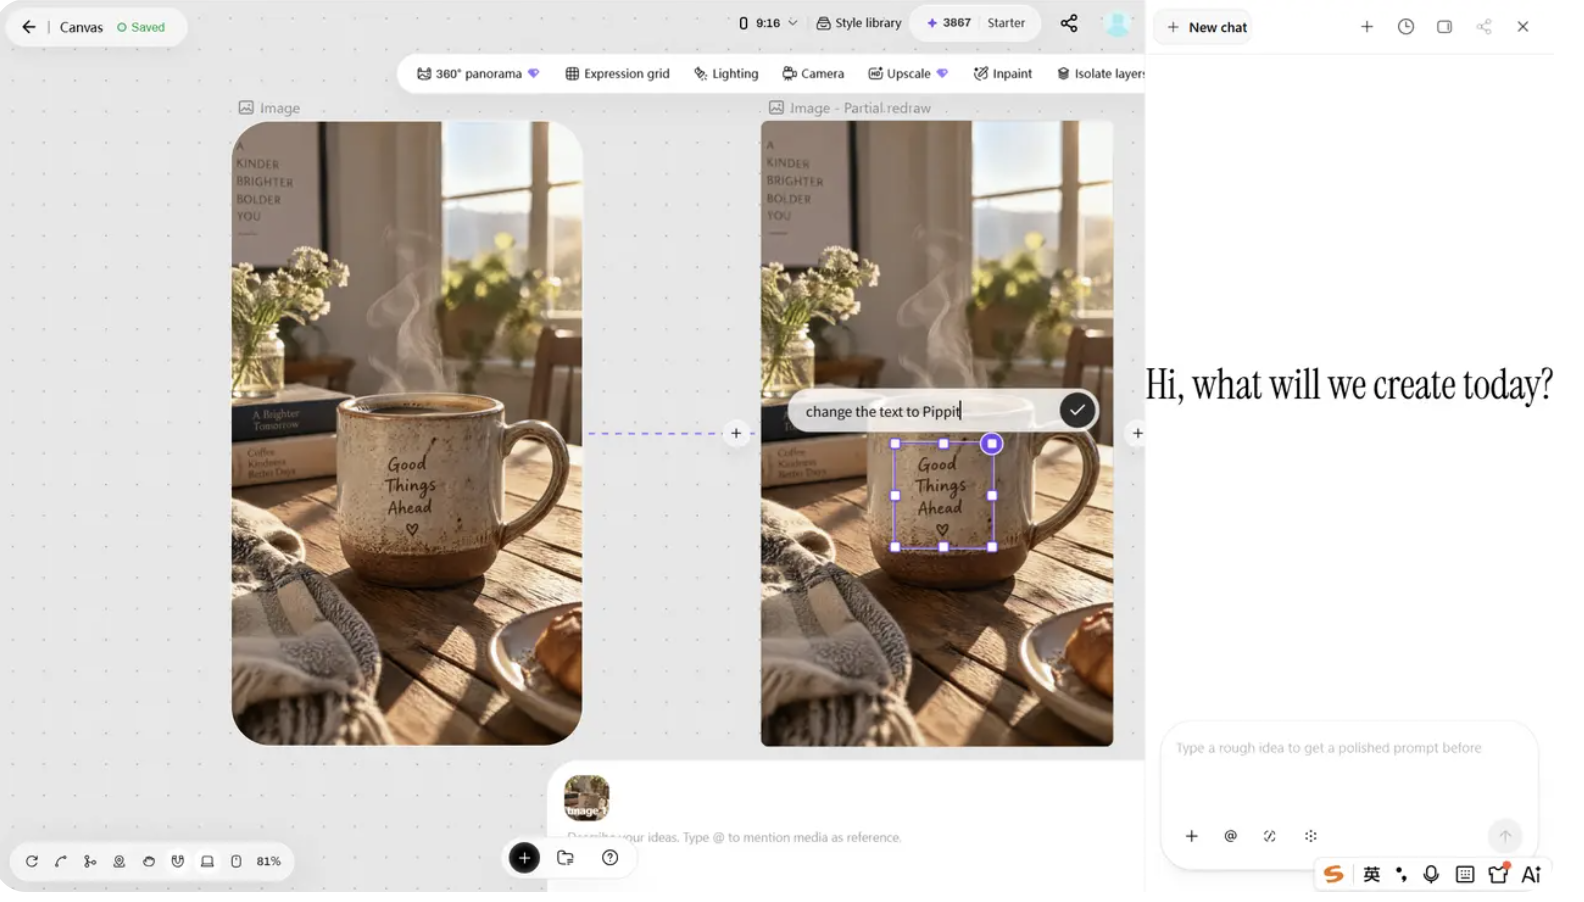
Task: Open the Lighting tool
Action: point(726,74)
